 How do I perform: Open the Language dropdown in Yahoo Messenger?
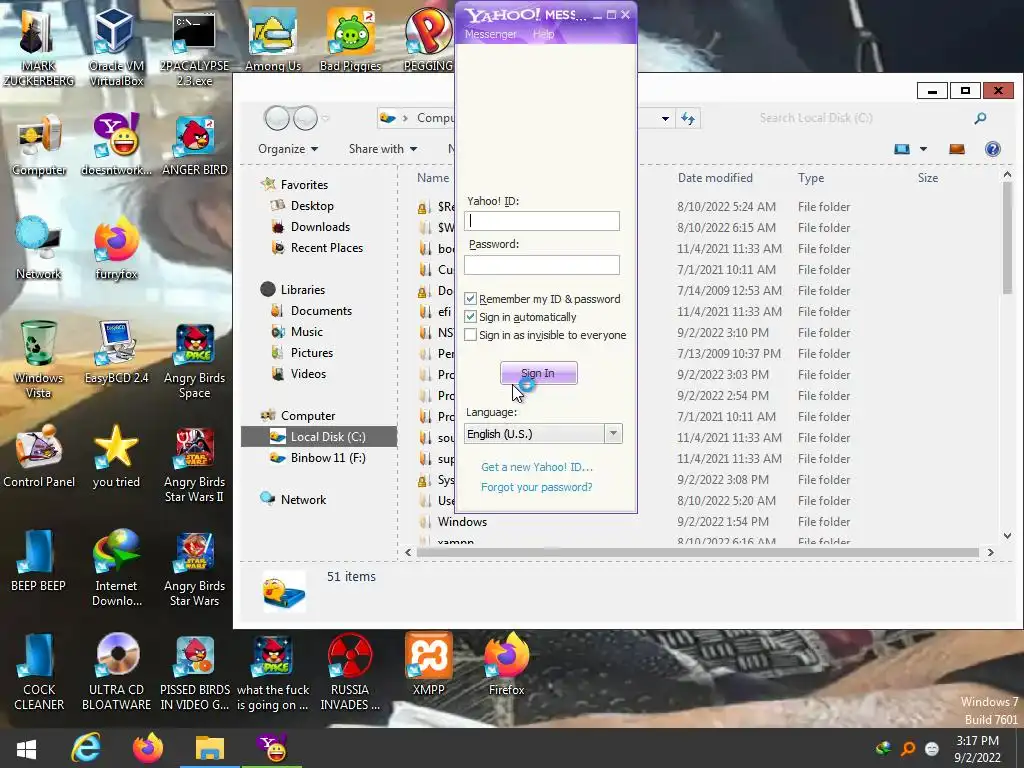tap(613, 434)
